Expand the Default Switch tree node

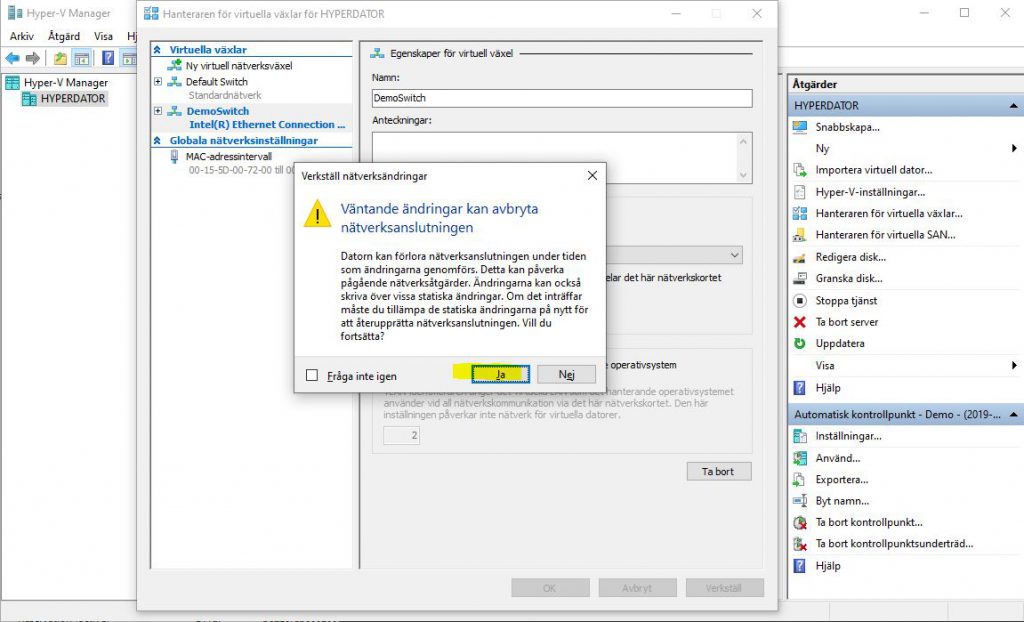(157, 82)
